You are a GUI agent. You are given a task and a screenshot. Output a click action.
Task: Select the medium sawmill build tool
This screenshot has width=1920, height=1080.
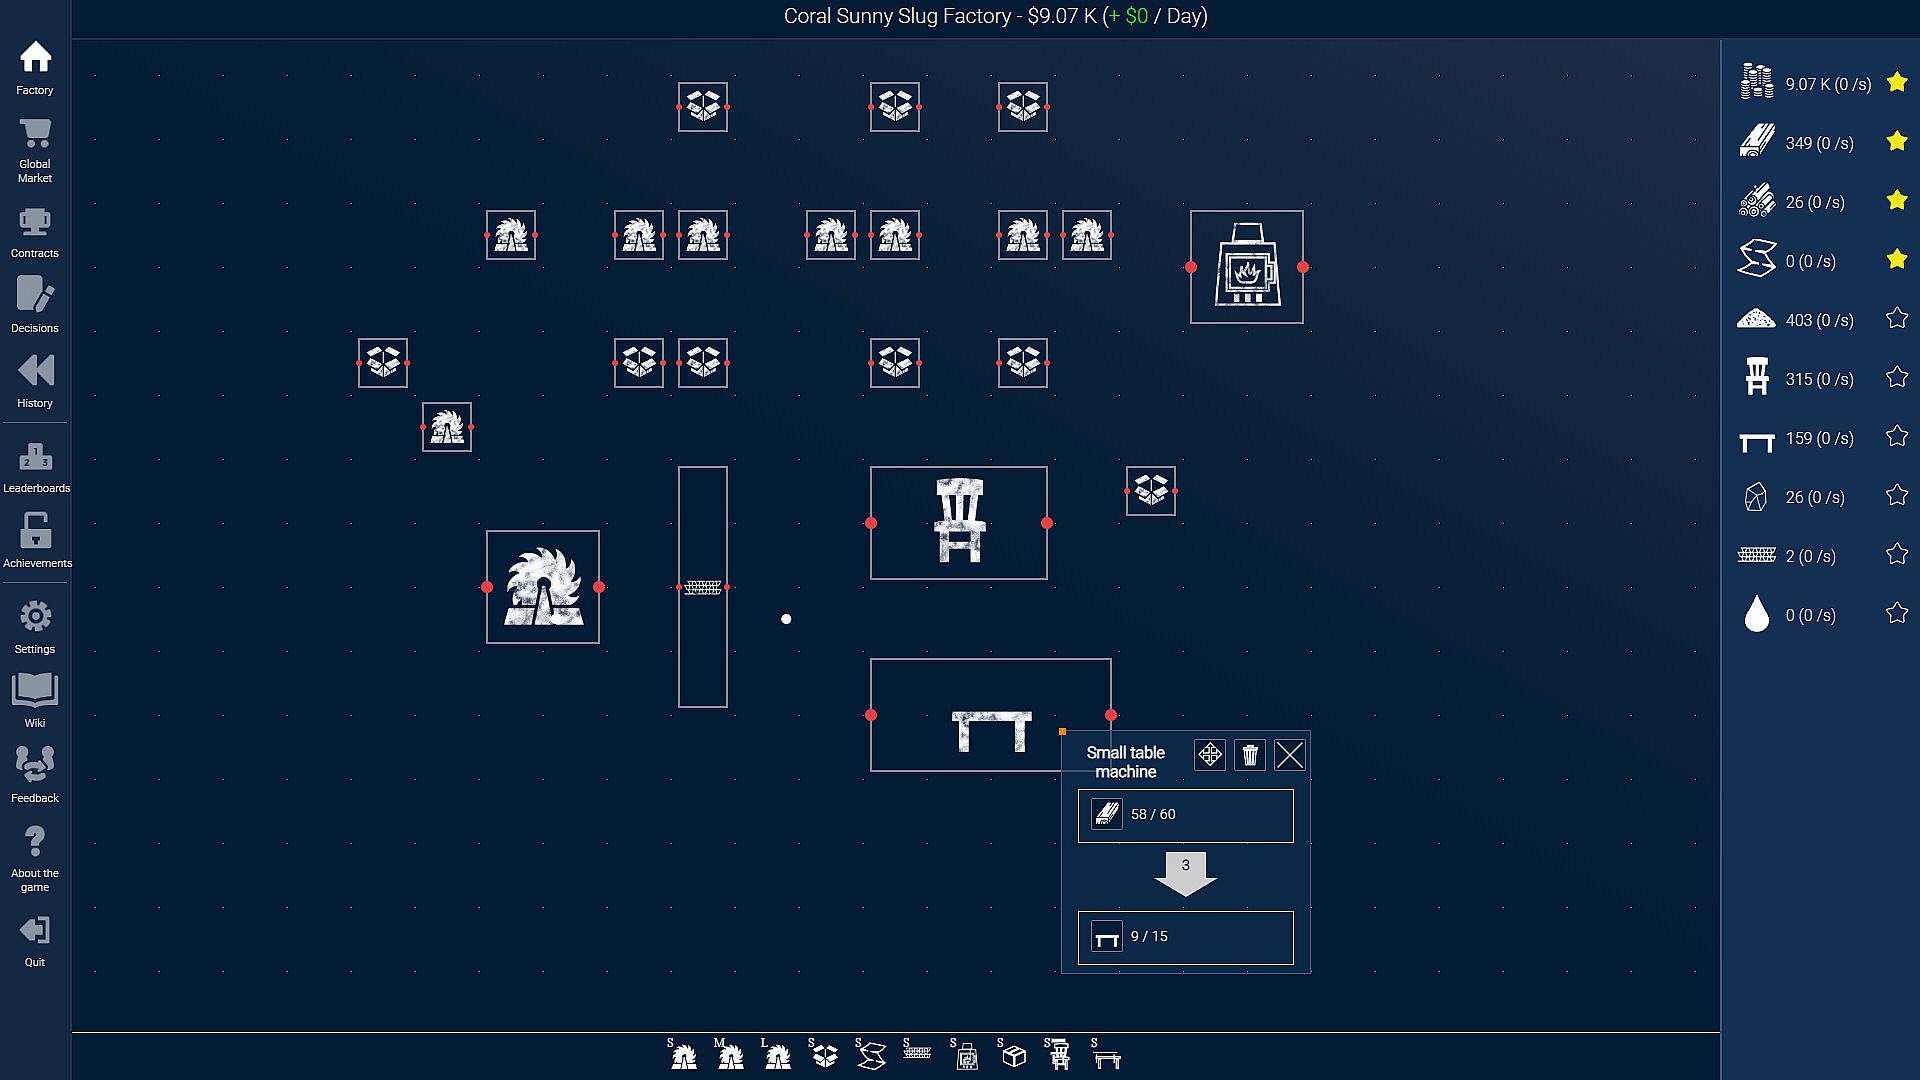[729, 1055]
